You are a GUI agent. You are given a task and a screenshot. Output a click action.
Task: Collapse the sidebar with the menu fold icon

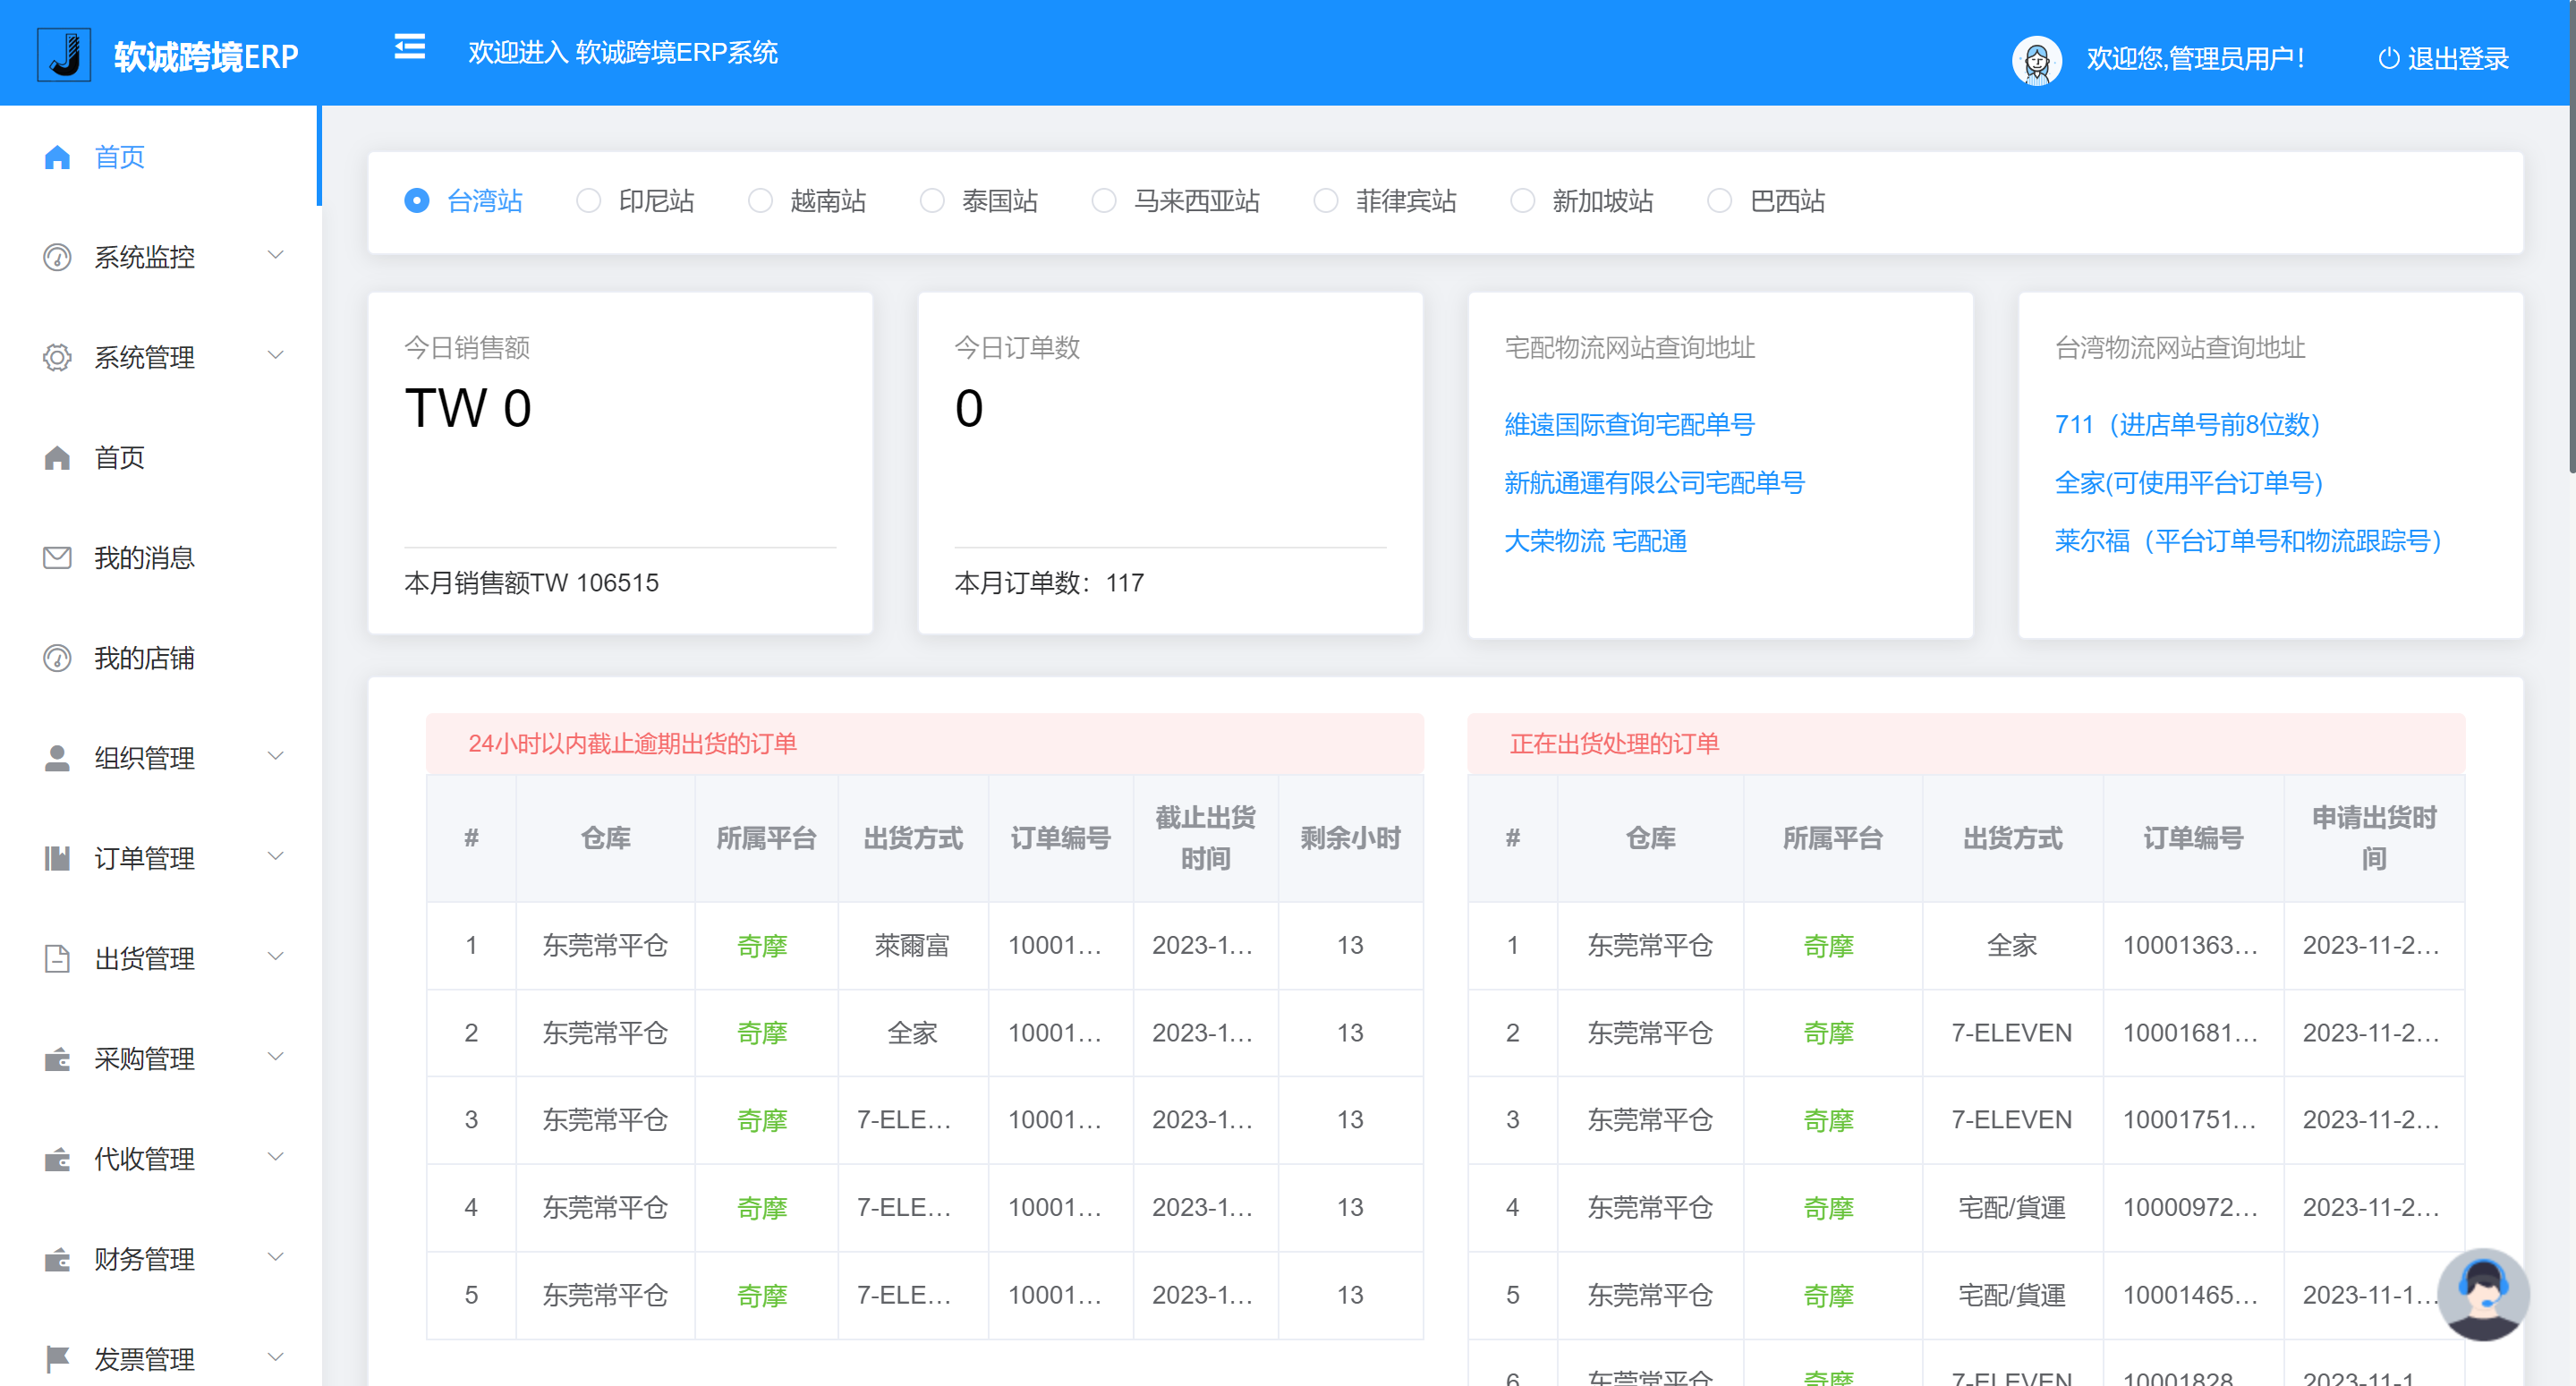click(x=409, y=47)
